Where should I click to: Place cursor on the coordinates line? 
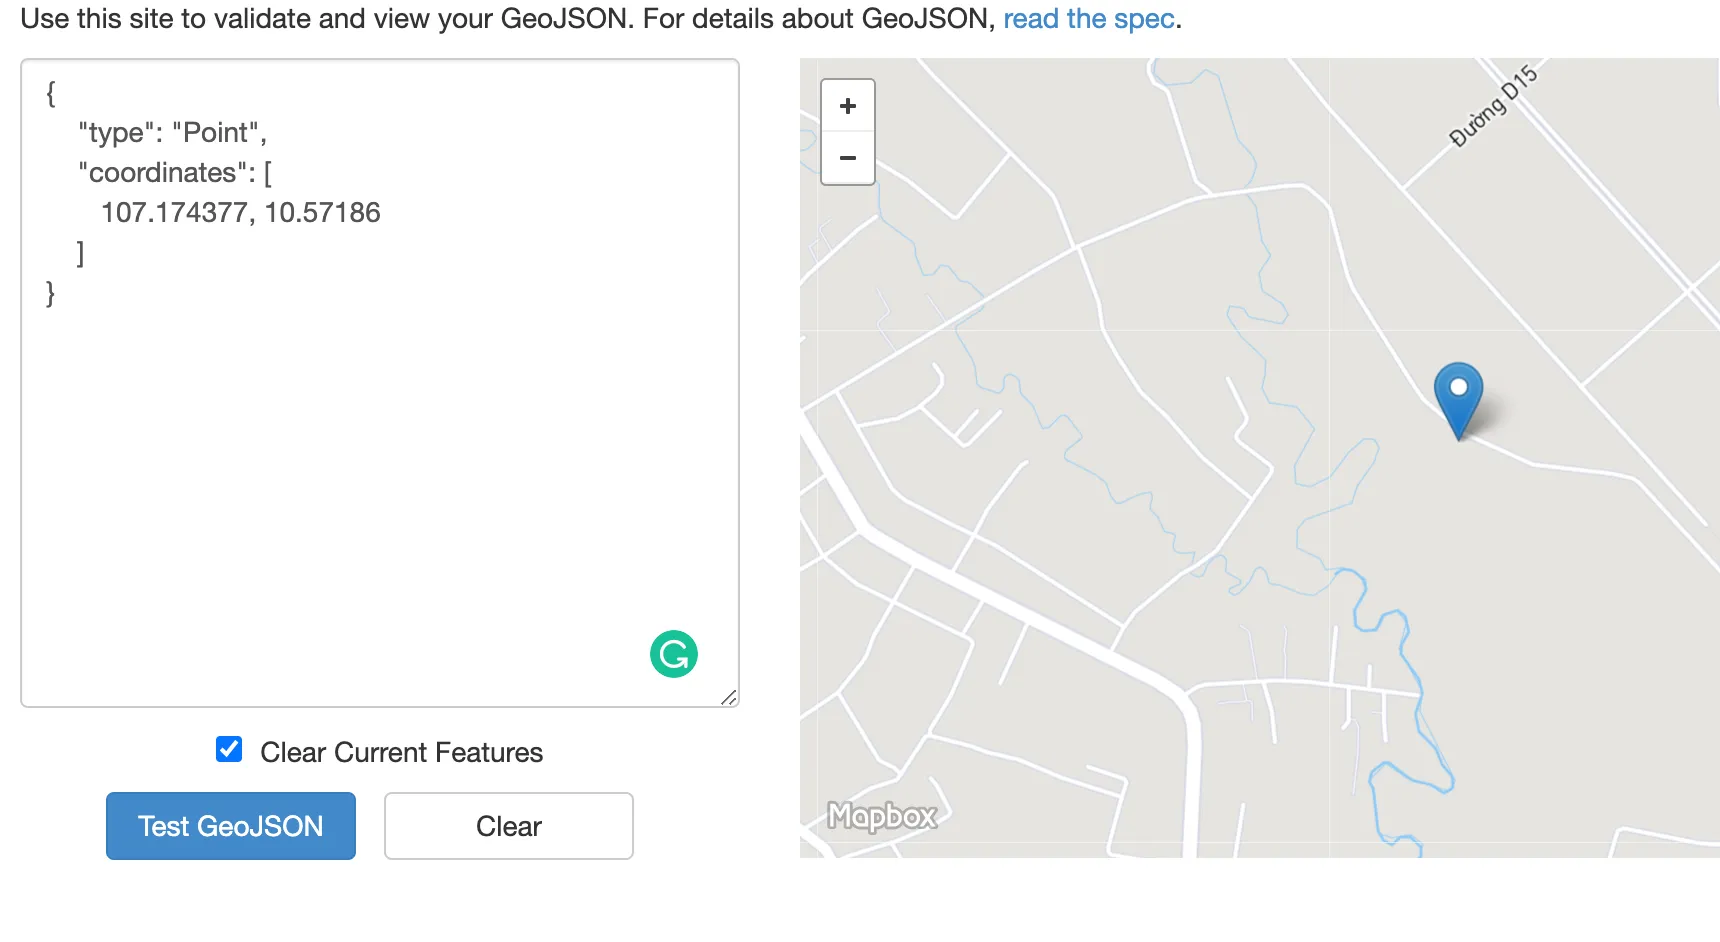click(x=240, y=212)
